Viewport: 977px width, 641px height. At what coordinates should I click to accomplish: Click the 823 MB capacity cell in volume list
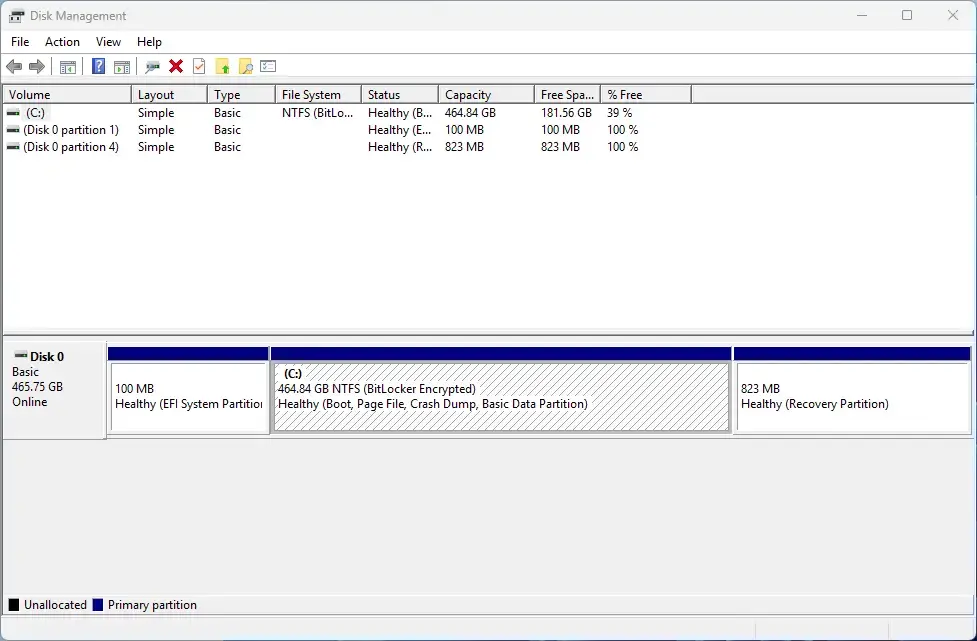click(464, 147)
